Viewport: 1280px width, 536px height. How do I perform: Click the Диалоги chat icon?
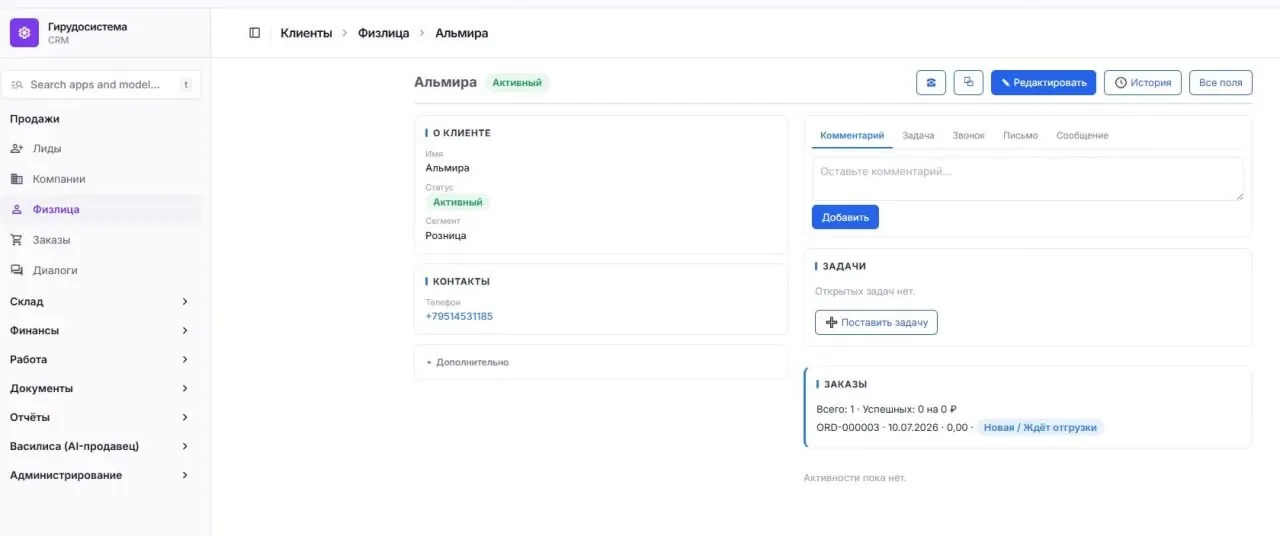pyautogui.click(x=16, y=270)
